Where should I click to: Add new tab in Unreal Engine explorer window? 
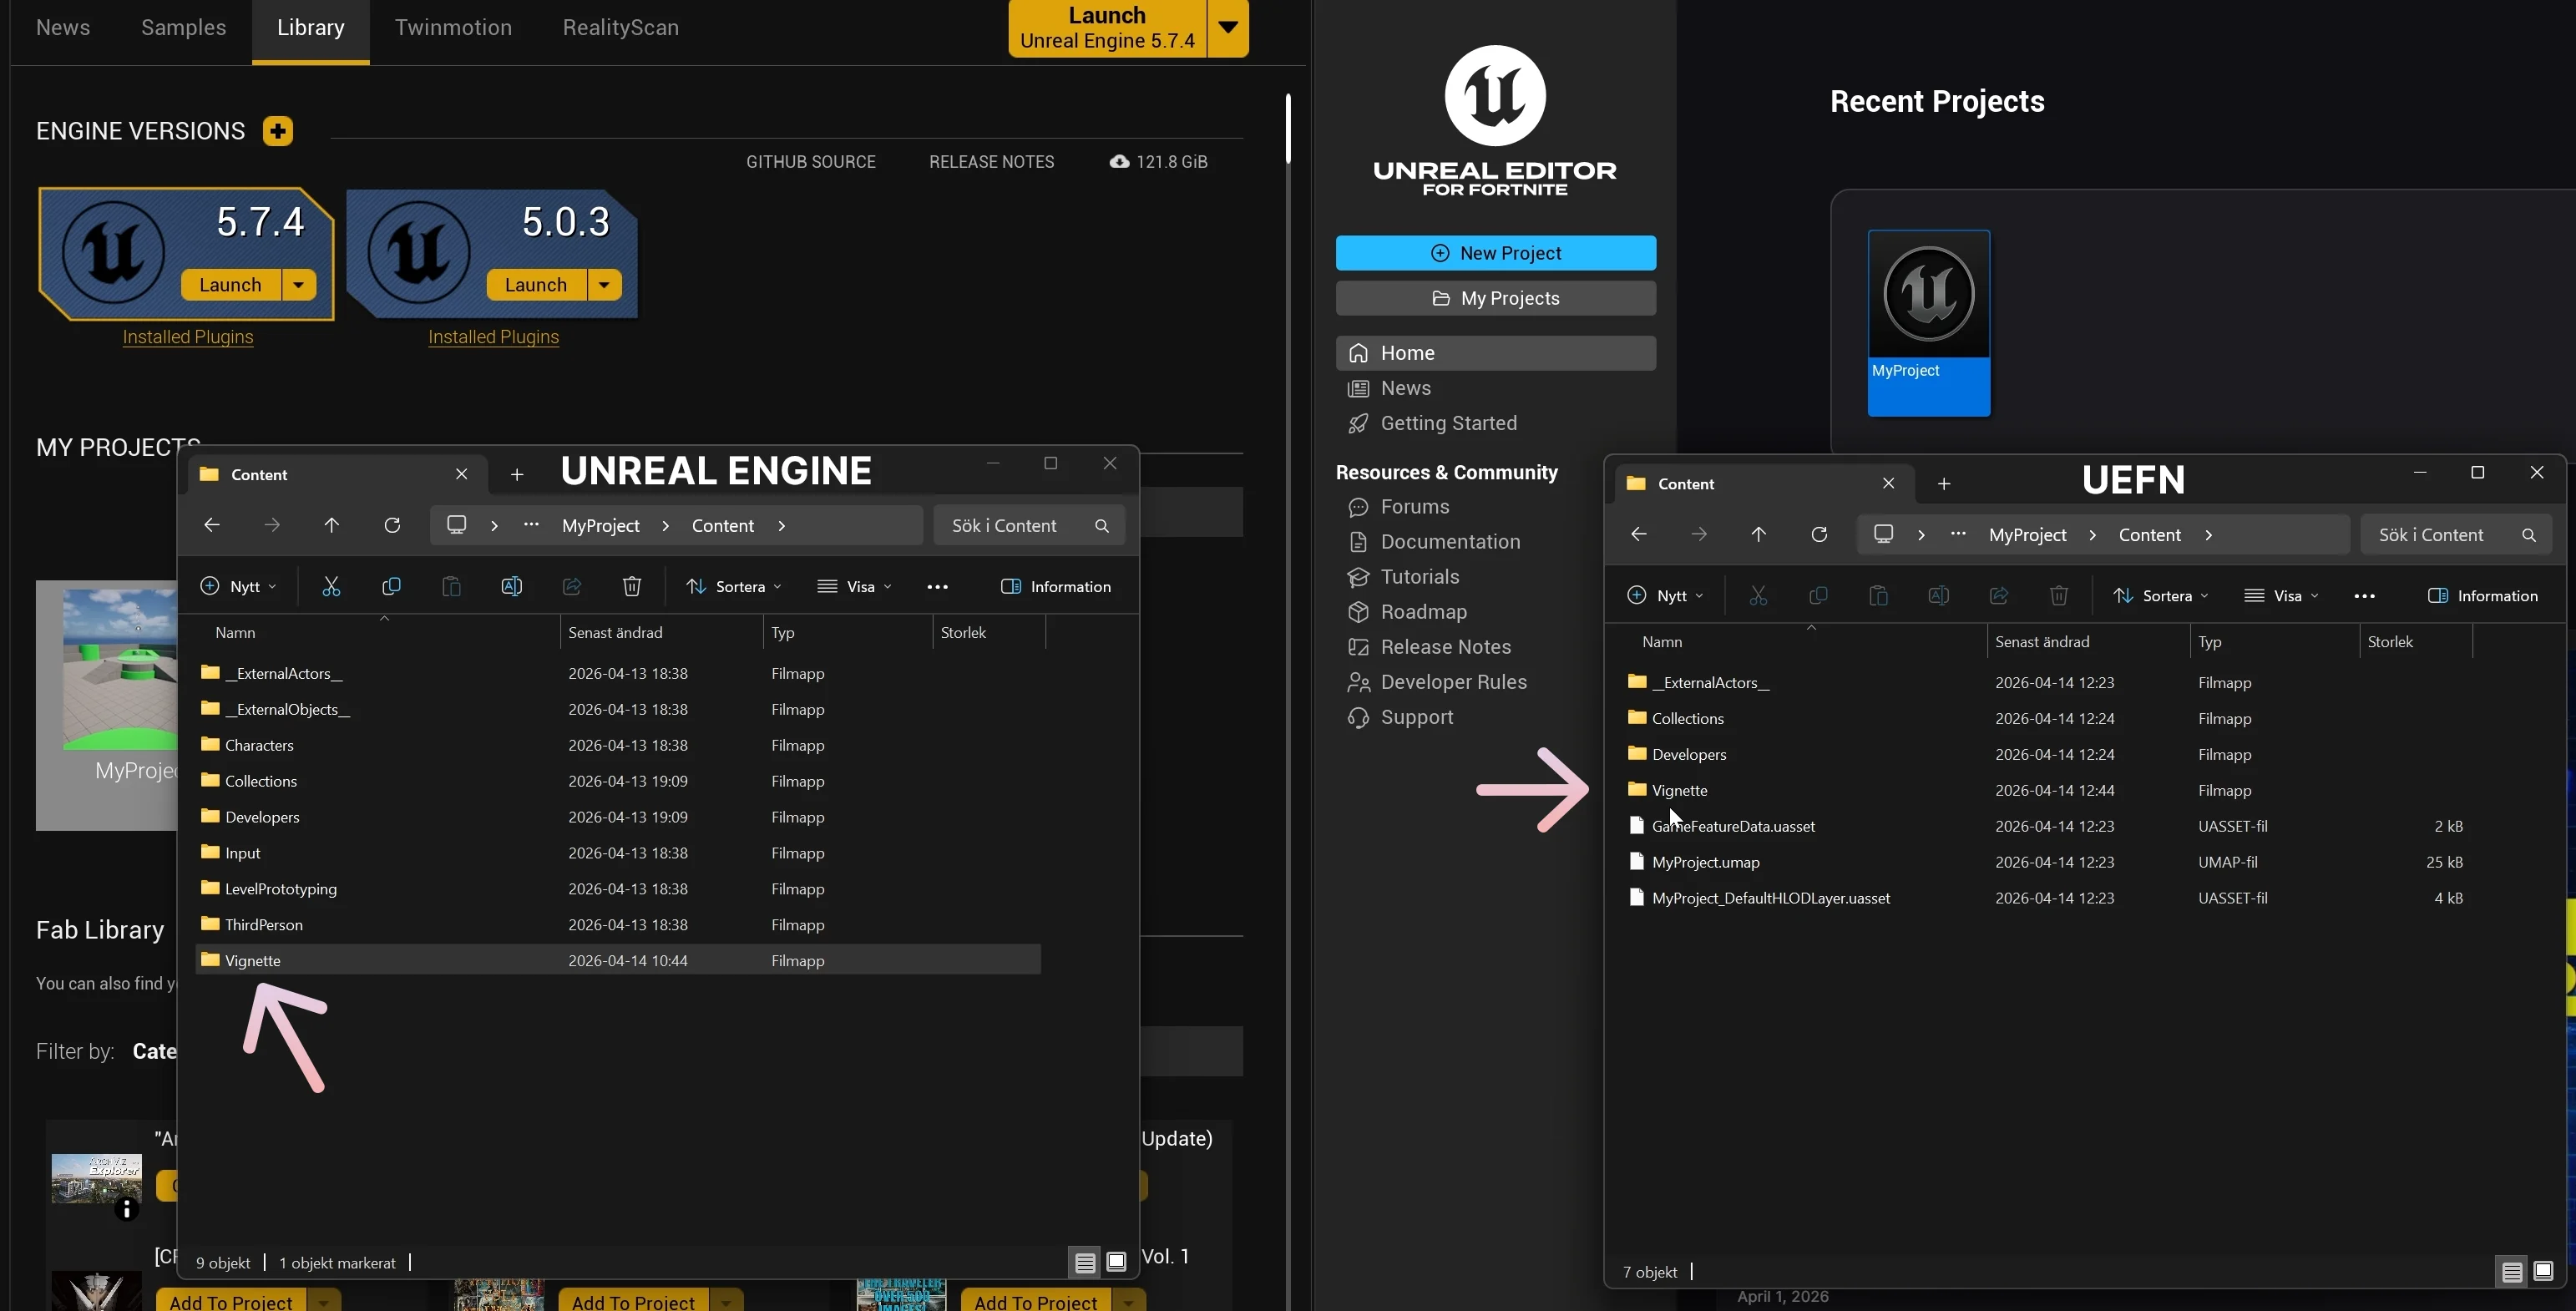pyautogui.click(x=517, y=475)
